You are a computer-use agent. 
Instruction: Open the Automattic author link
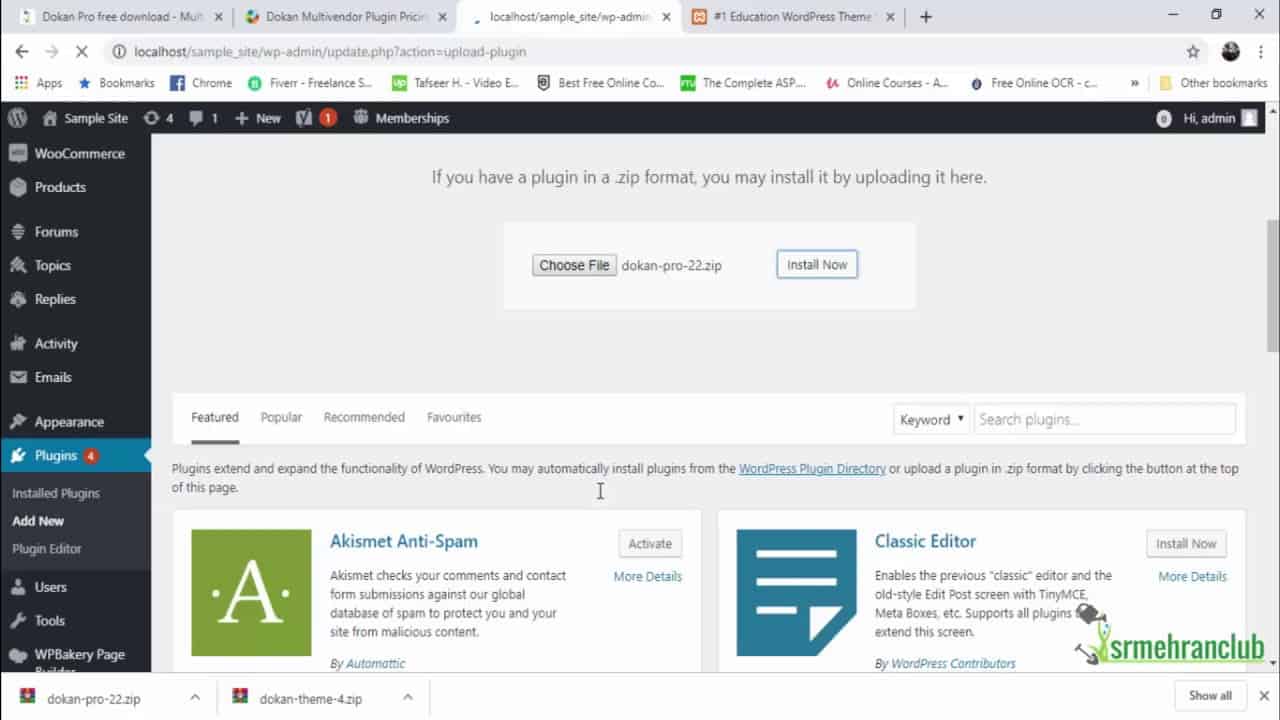pos(375,663)
